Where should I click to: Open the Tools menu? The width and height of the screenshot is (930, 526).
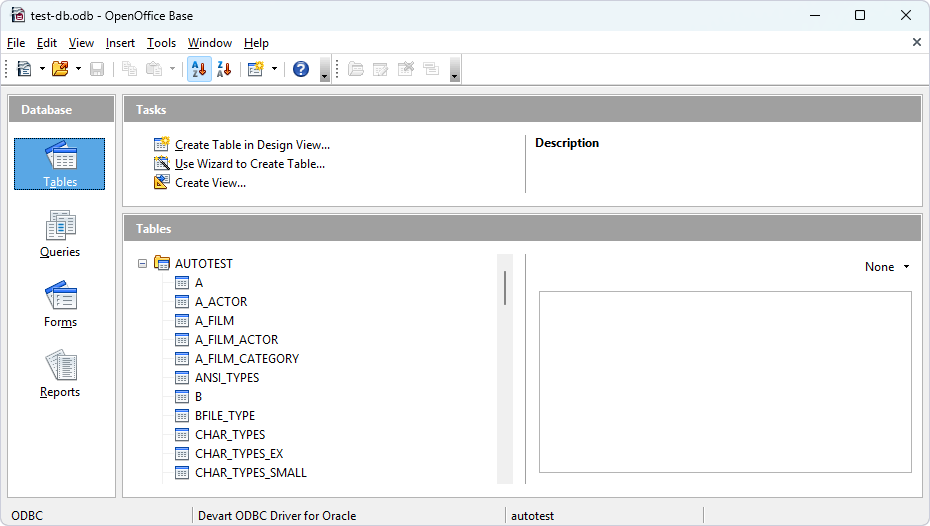tap(161, 43)
